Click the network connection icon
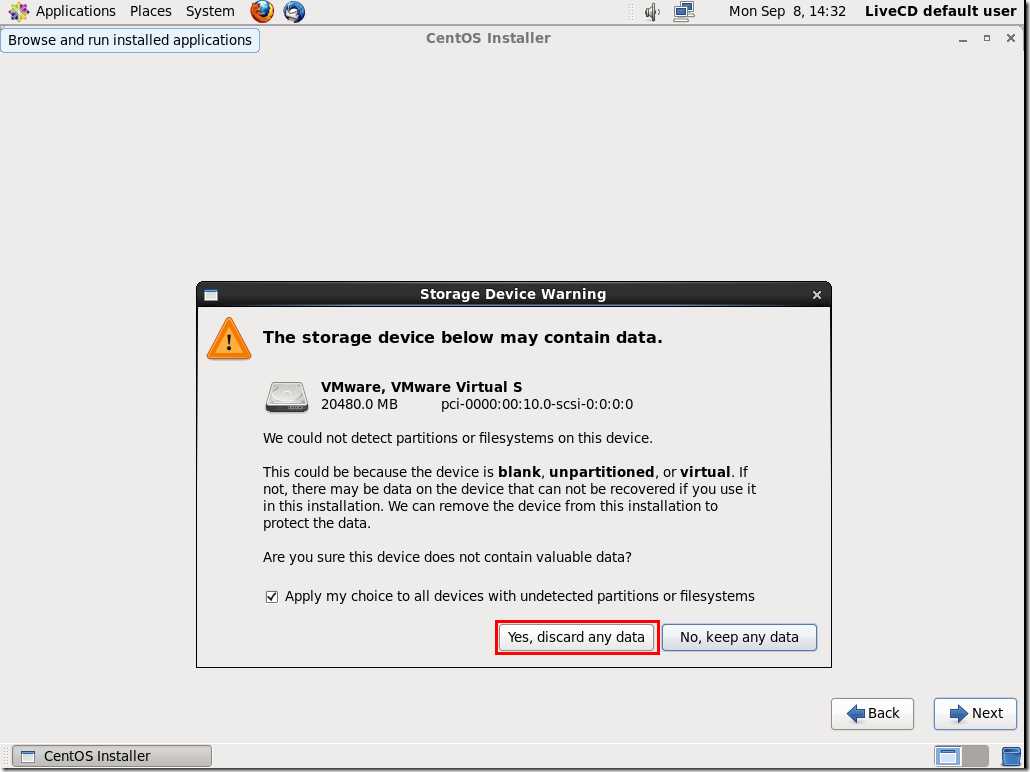The image size is (1030, 772). [684, 11]
